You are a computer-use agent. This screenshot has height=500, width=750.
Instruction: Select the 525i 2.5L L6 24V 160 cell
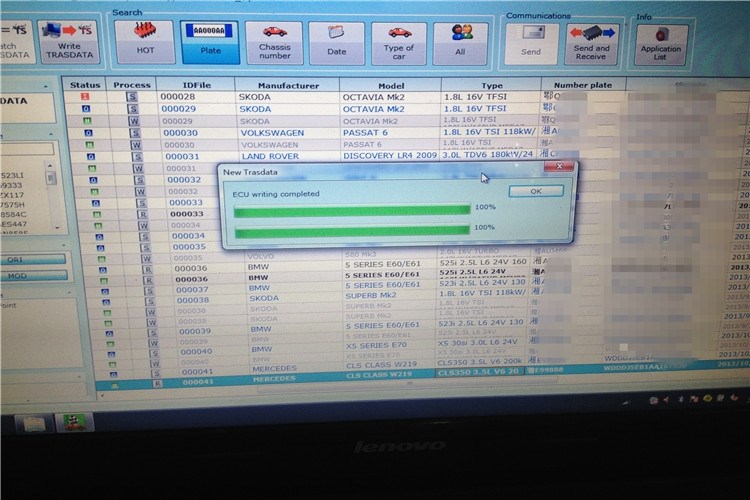click(483, 262)
